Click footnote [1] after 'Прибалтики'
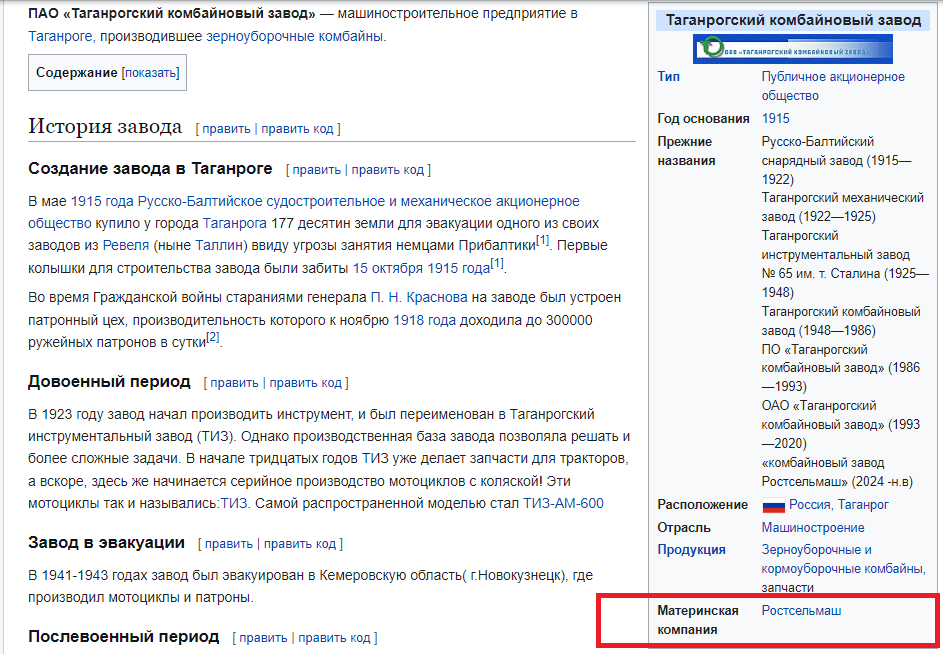Image resolution: width=943 pixels, height=654 pixels. click(542, 241)
